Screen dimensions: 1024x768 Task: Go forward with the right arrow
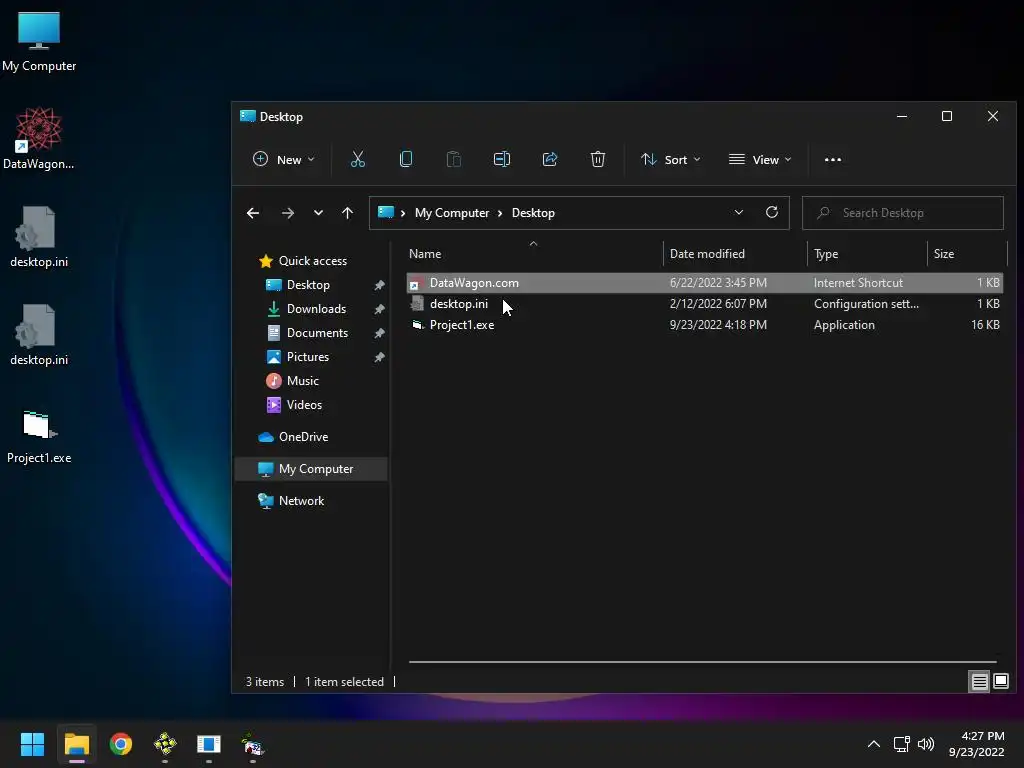click(x=287, y=213)
